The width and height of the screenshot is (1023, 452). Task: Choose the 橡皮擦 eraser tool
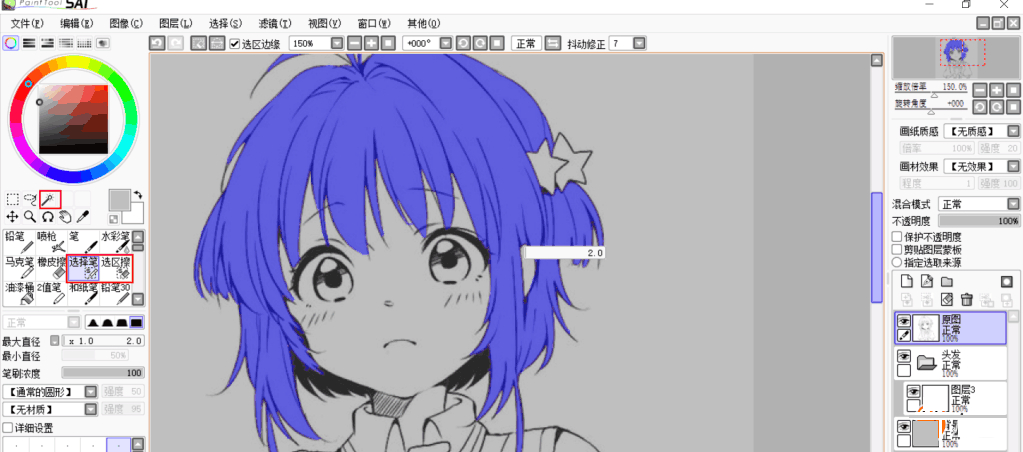pos(51,268)
